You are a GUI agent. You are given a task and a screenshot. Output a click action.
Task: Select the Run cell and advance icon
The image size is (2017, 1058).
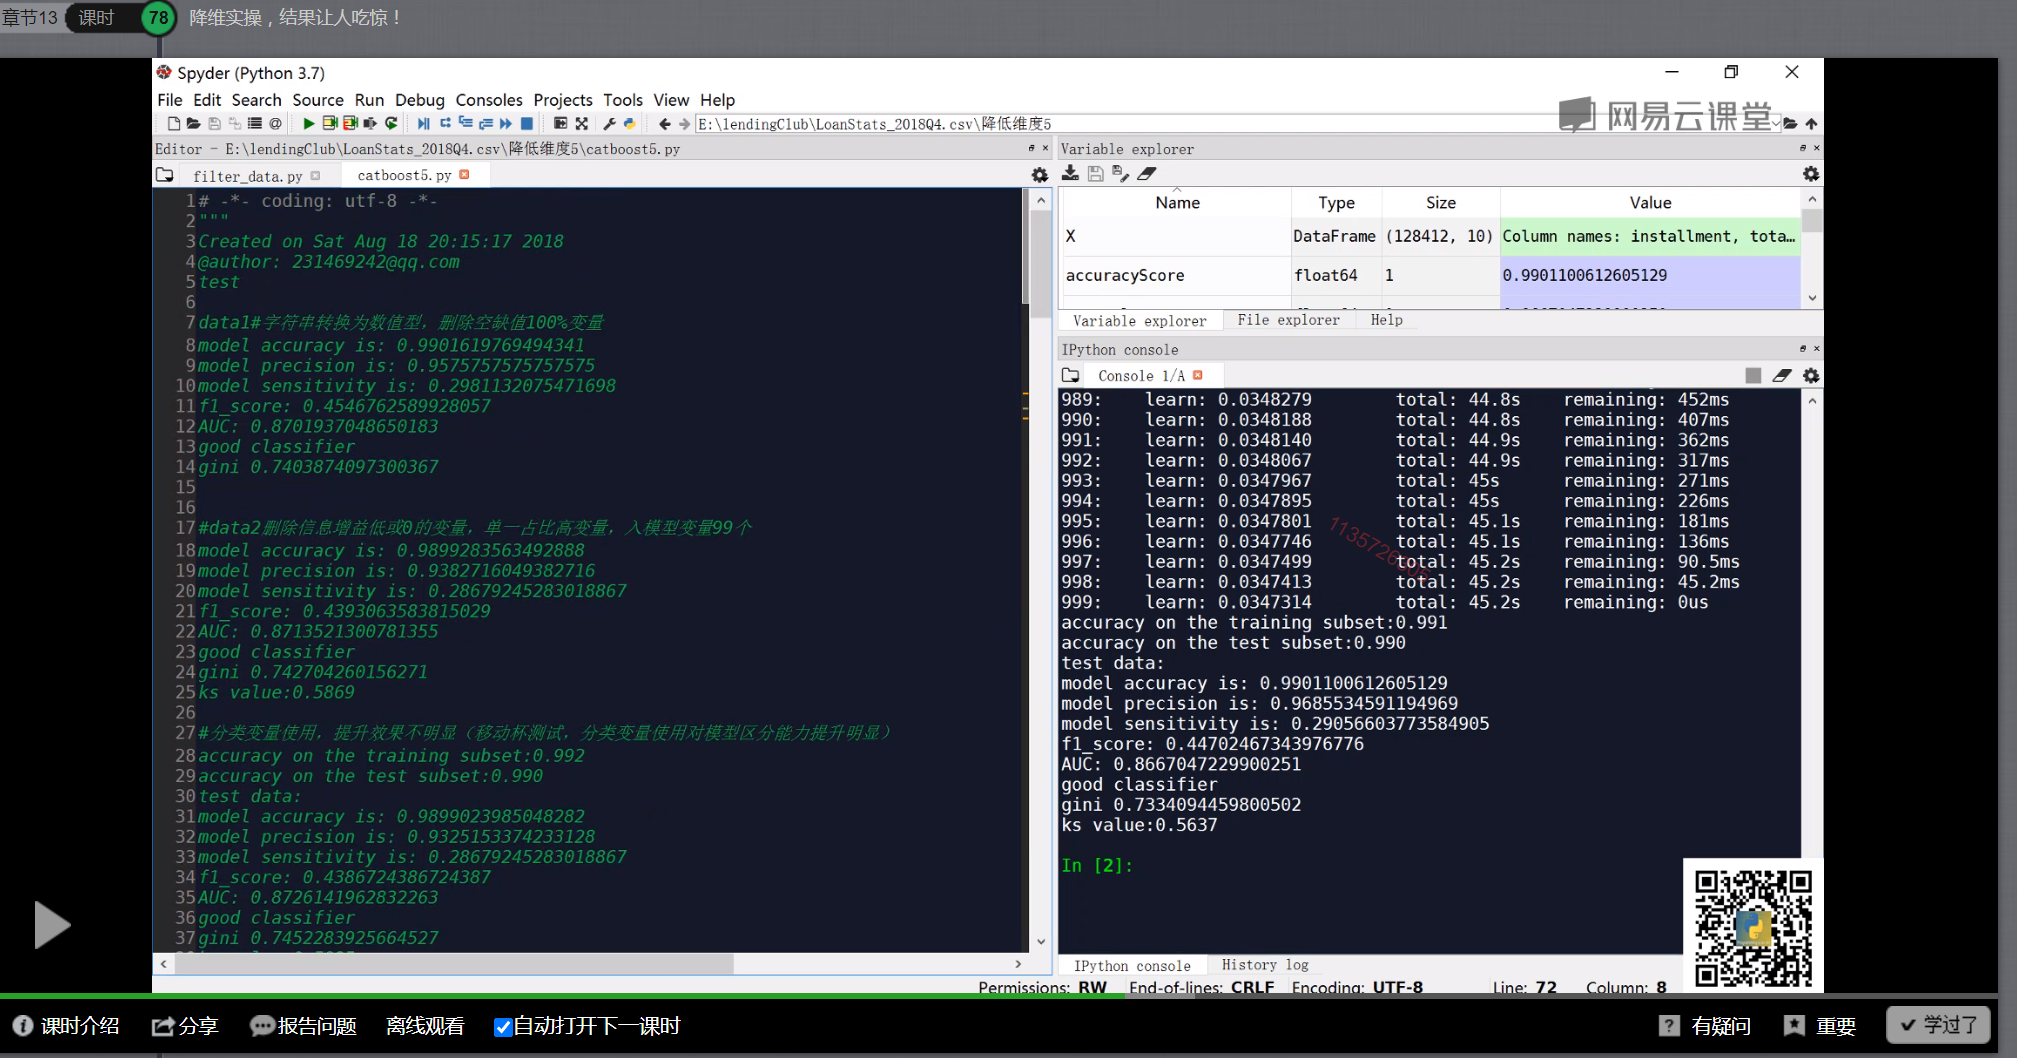tap(350, 123)
